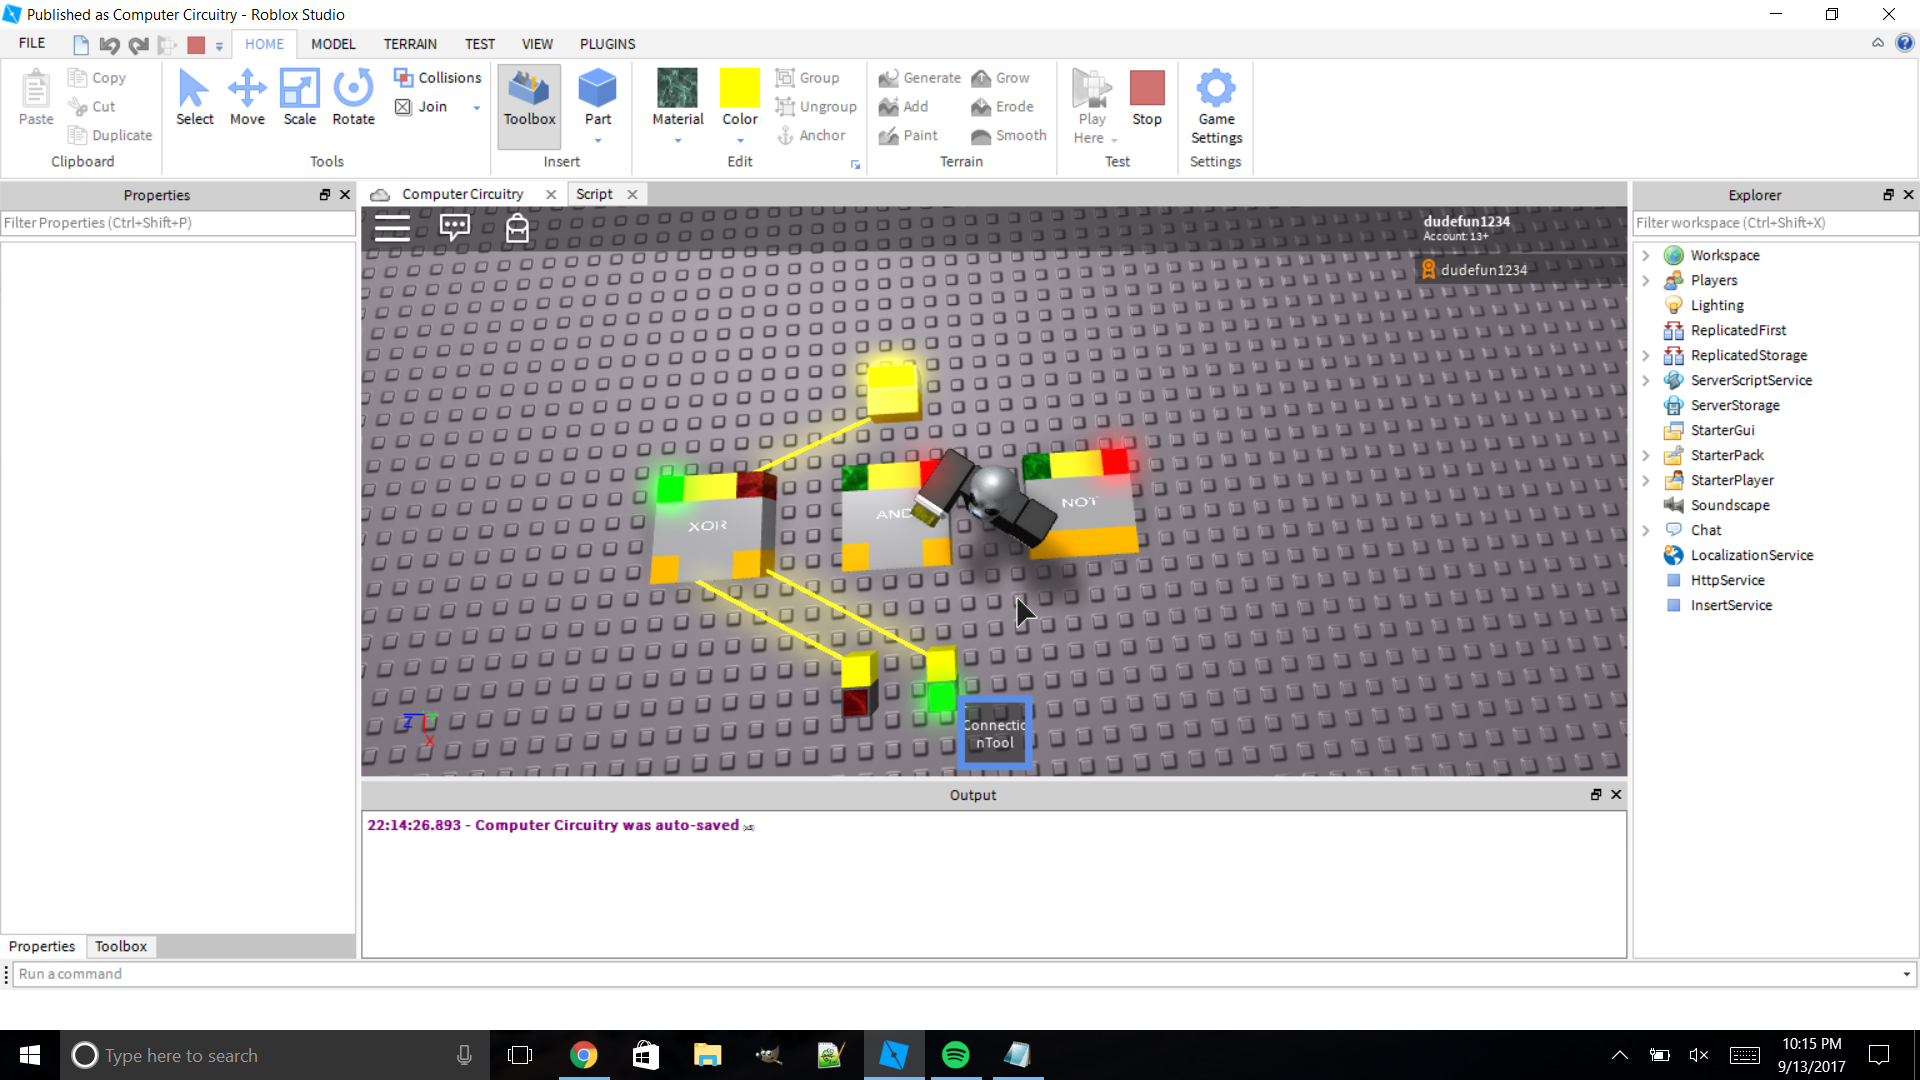This screenshot has width=1920, height=1080.
Task: Click the Filter Properties input field
Action: [178, 223]
